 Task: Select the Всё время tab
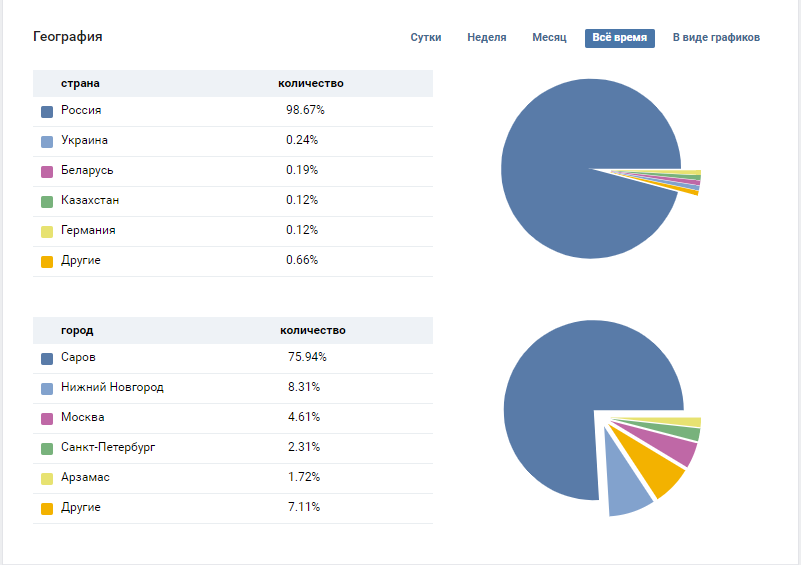(x=619, y=38)
